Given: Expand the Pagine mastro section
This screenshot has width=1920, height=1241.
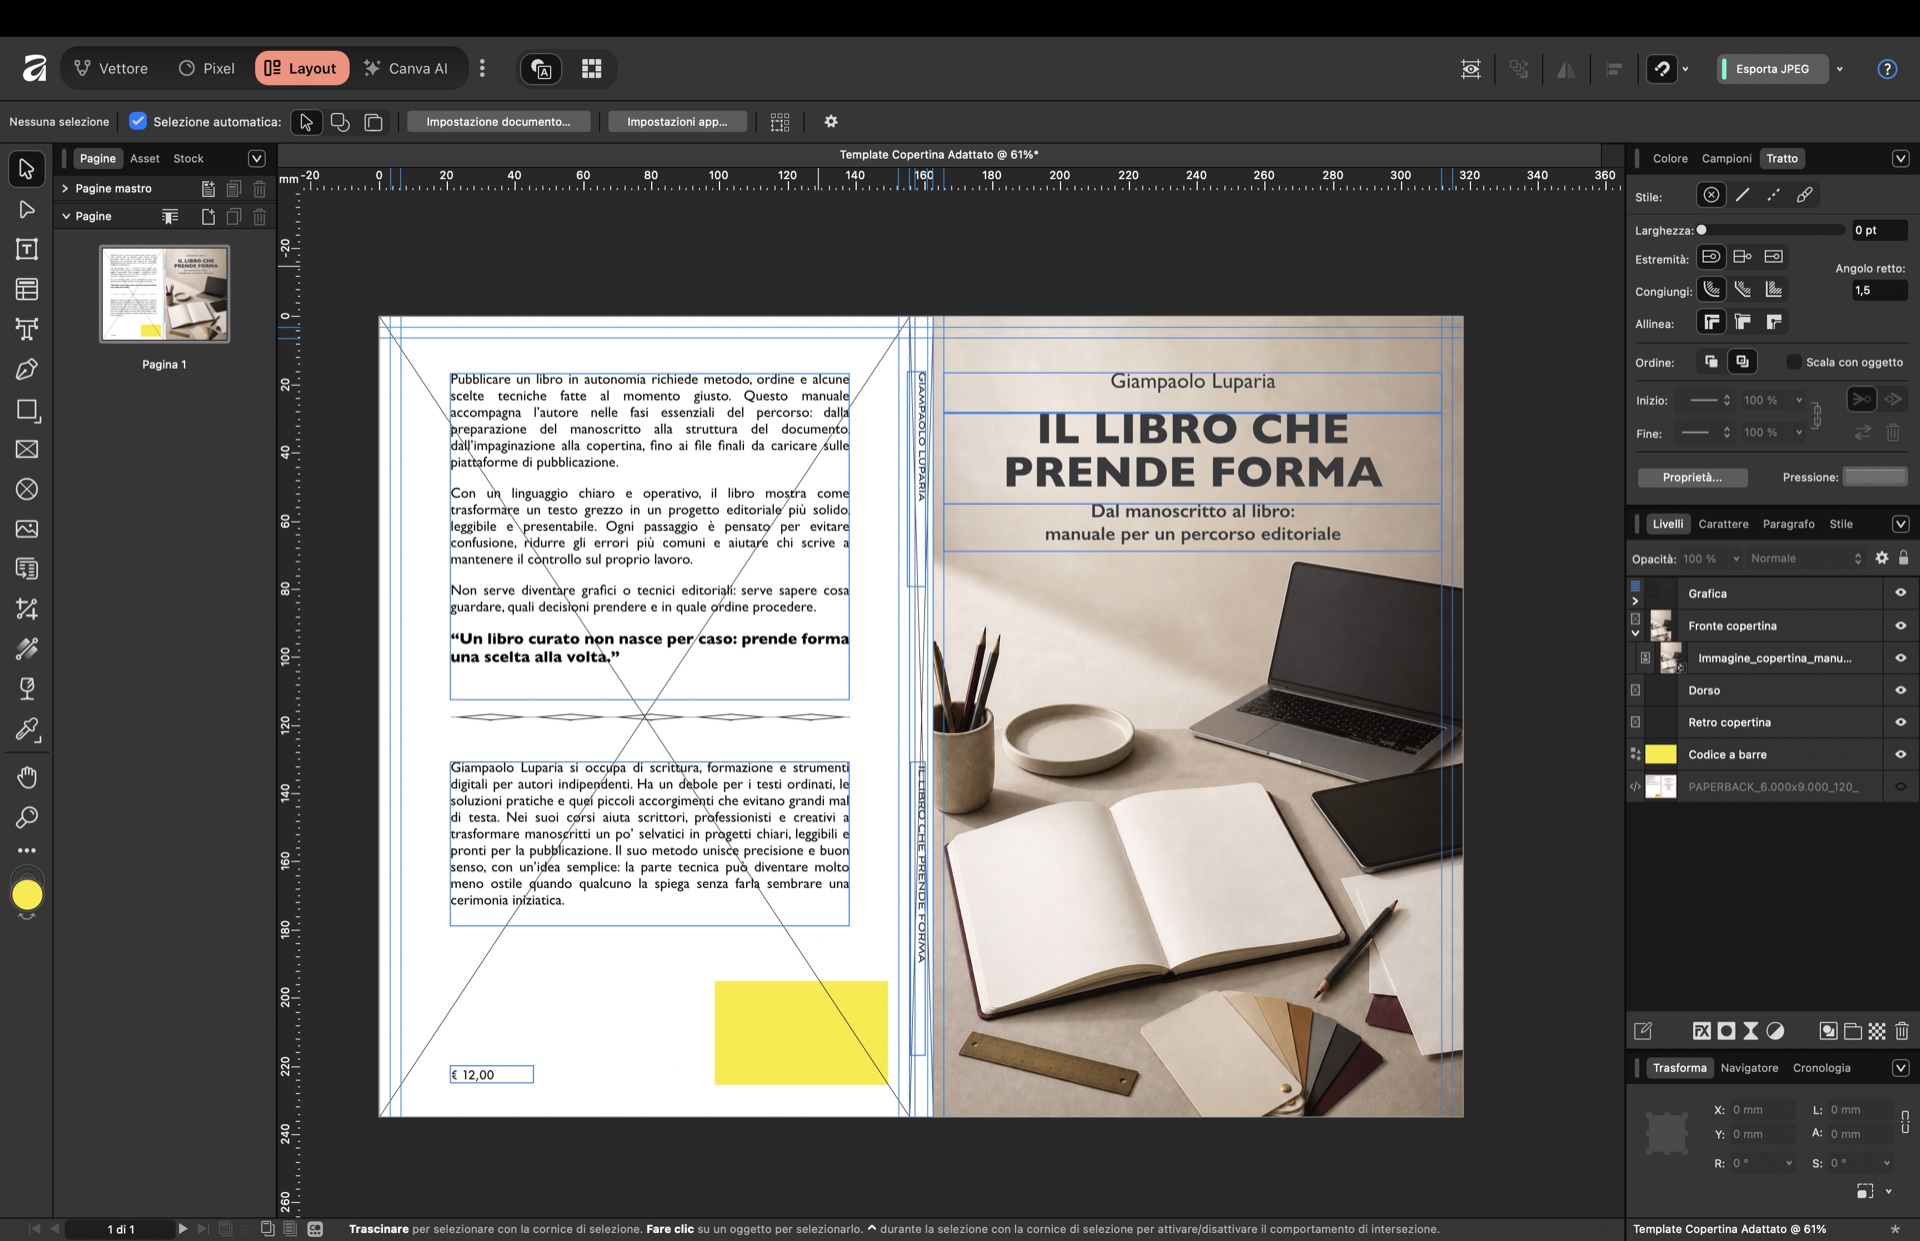Looking at the screenshot, I should (65, 188).
